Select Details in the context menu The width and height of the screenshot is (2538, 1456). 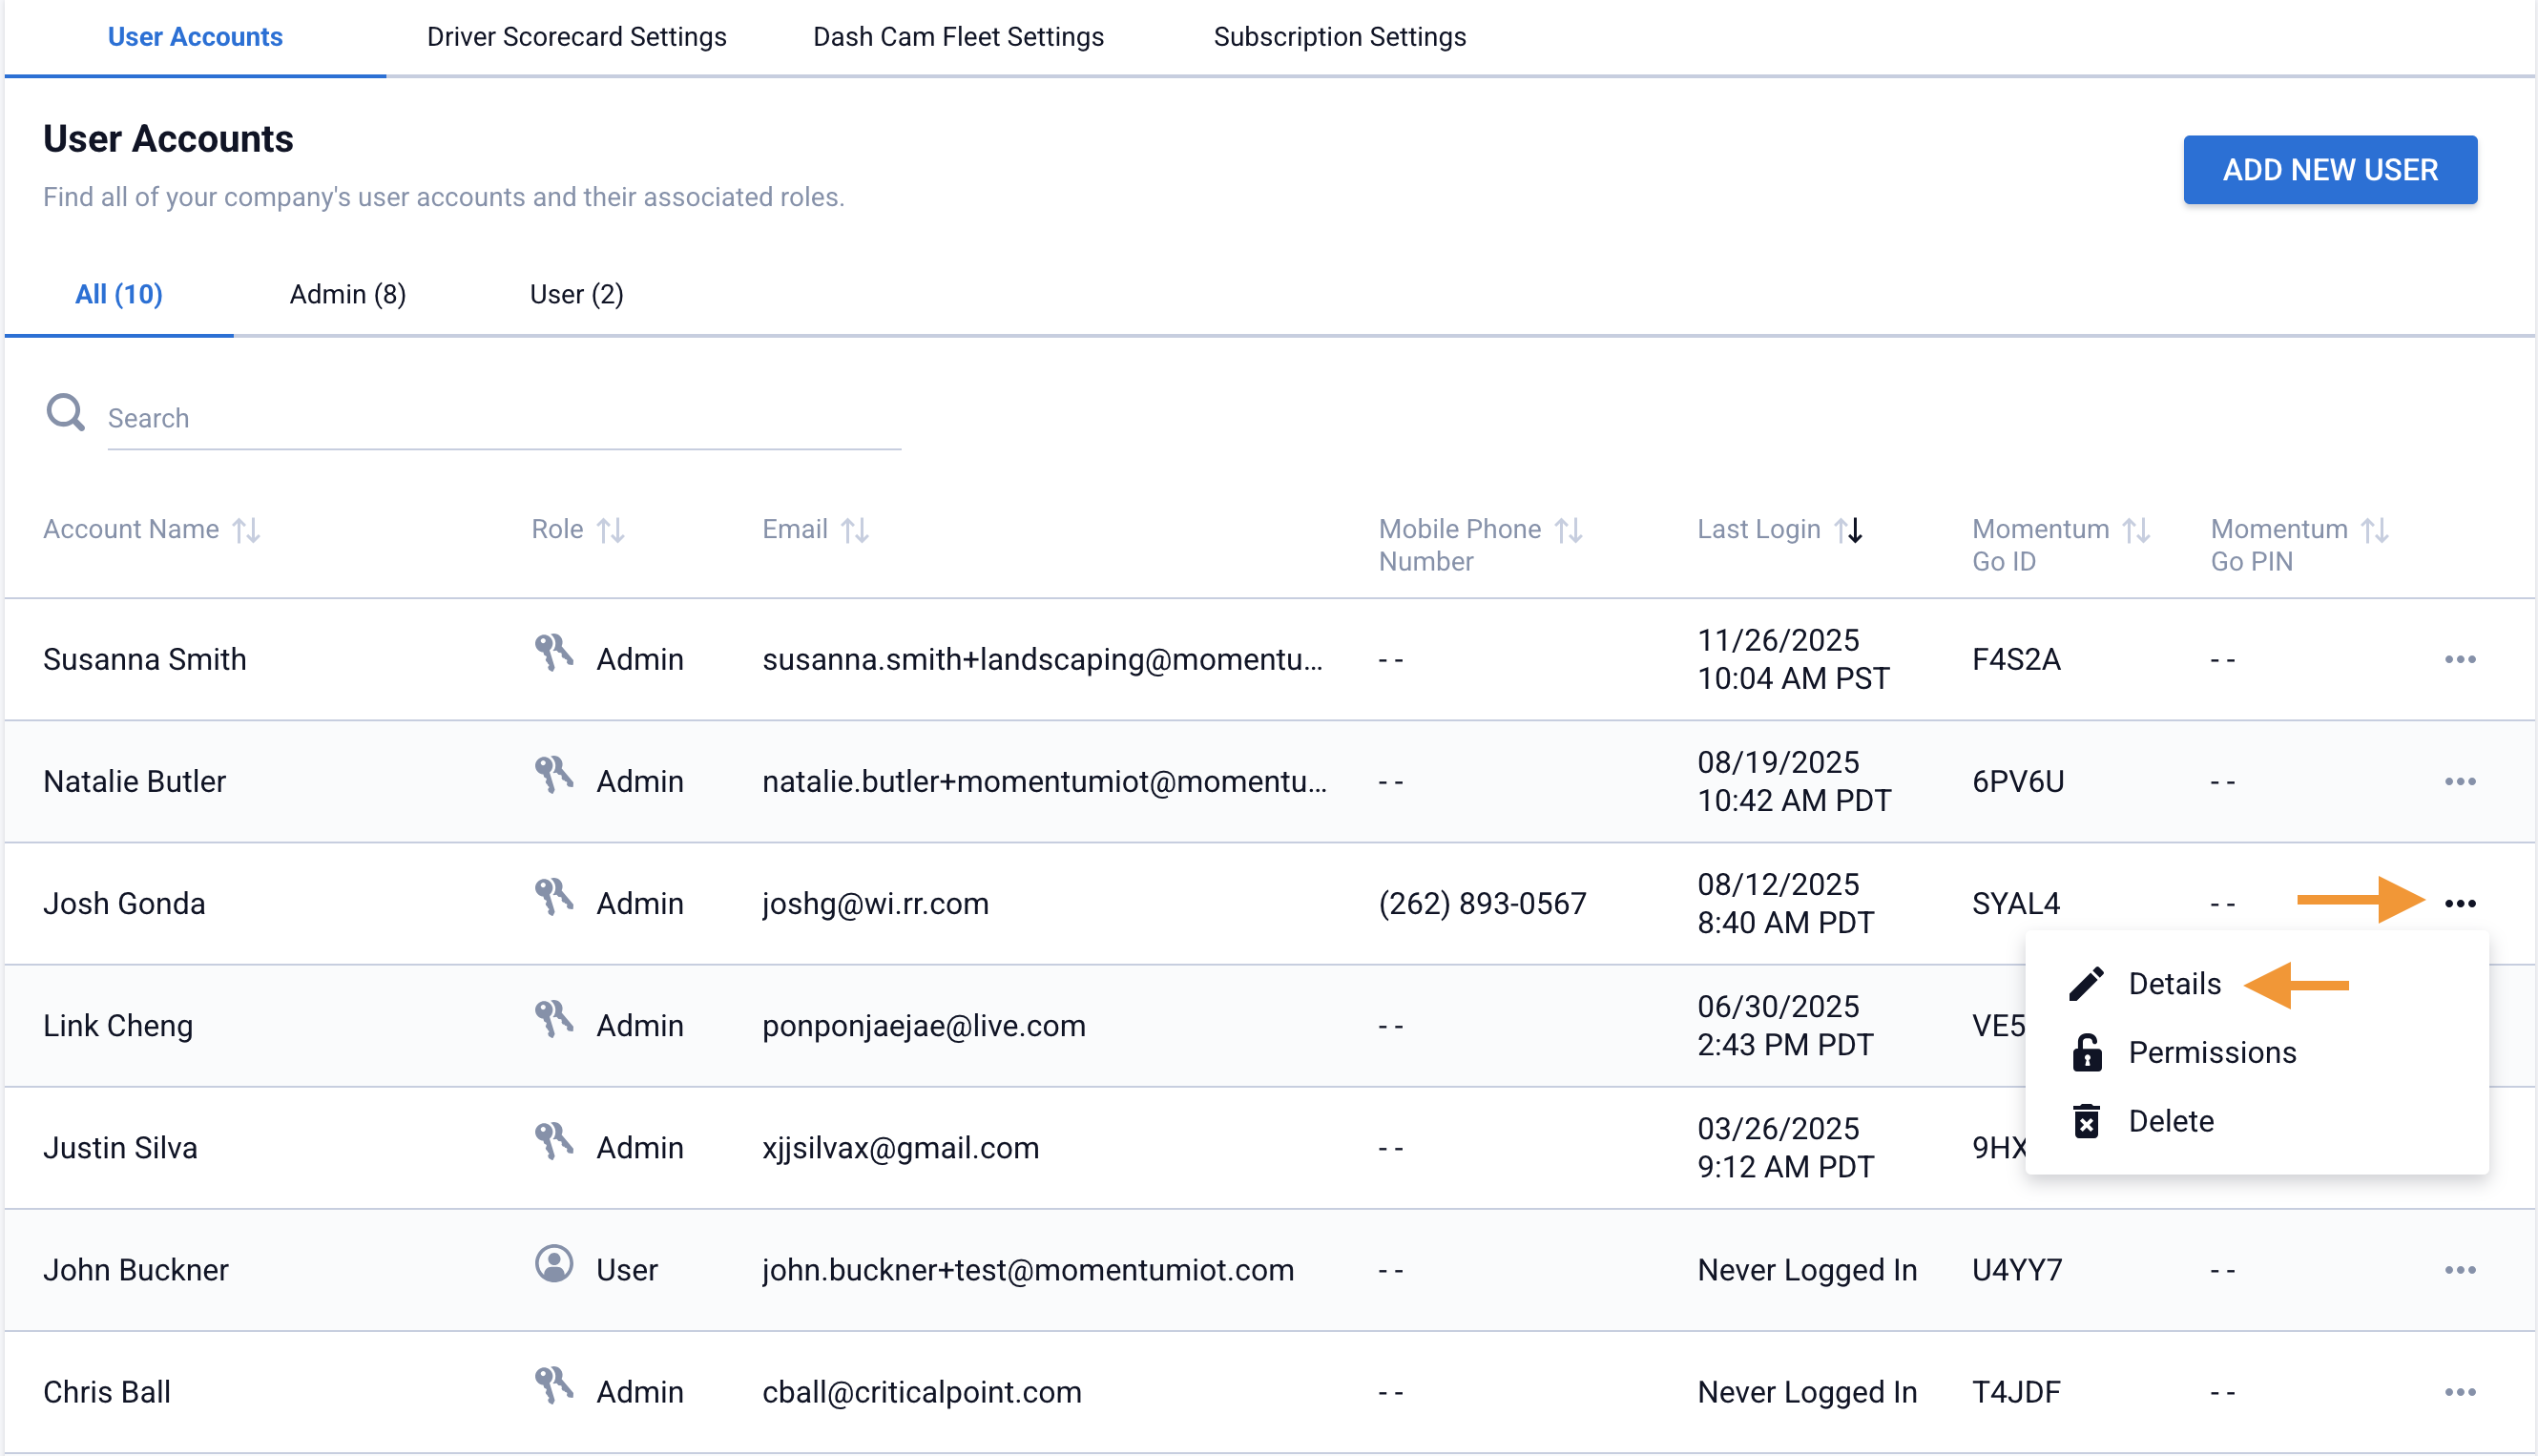[2174, 984]
